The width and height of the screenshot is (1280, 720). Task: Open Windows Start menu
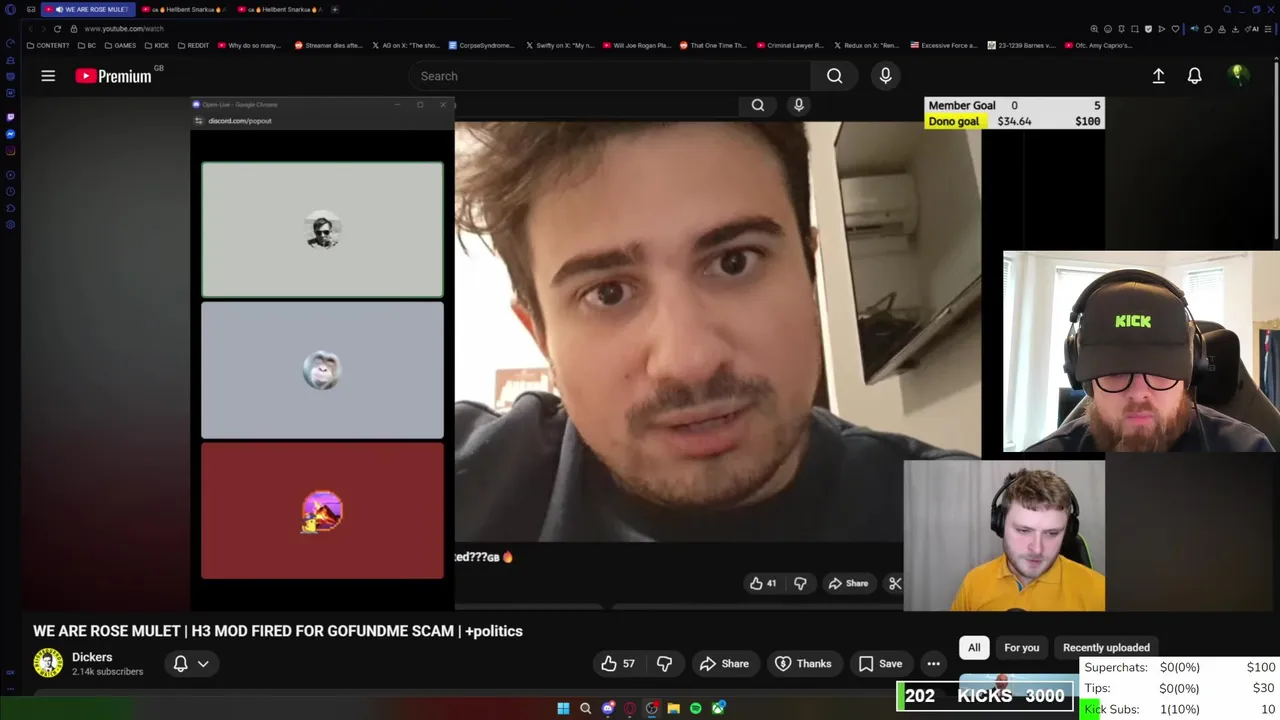563,708
